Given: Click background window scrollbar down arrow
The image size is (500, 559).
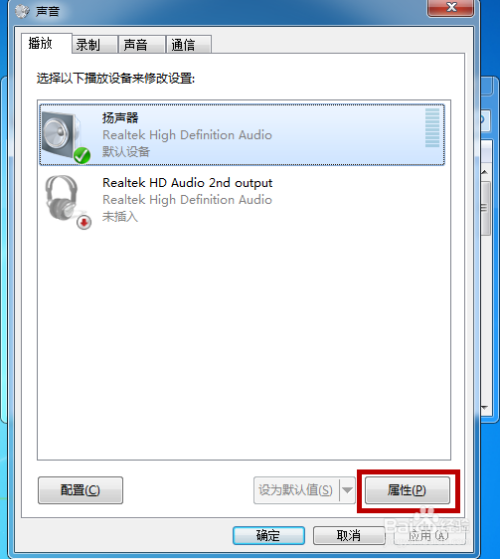Looking at the screenshot, I should pos(485,407).
